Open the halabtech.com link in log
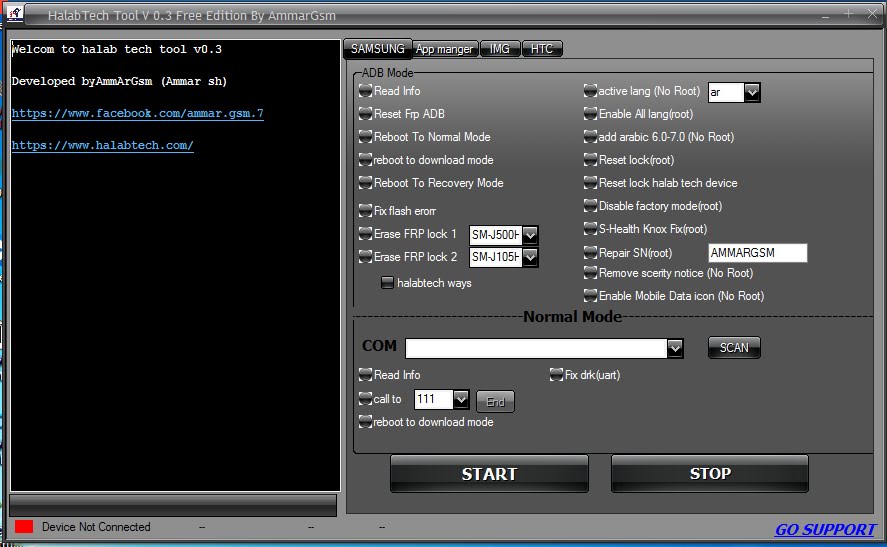Image resolution: width=887 pixels, height=547 pixels. coord(102,145)
